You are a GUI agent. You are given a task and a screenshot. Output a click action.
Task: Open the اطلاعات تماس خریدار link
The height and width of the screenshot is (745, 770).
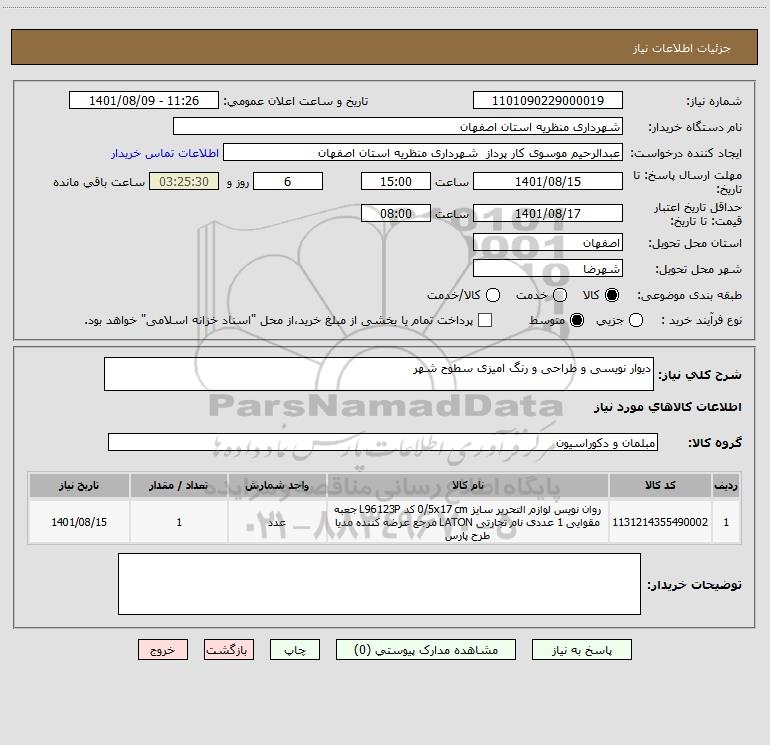click(x=165, y=153)
